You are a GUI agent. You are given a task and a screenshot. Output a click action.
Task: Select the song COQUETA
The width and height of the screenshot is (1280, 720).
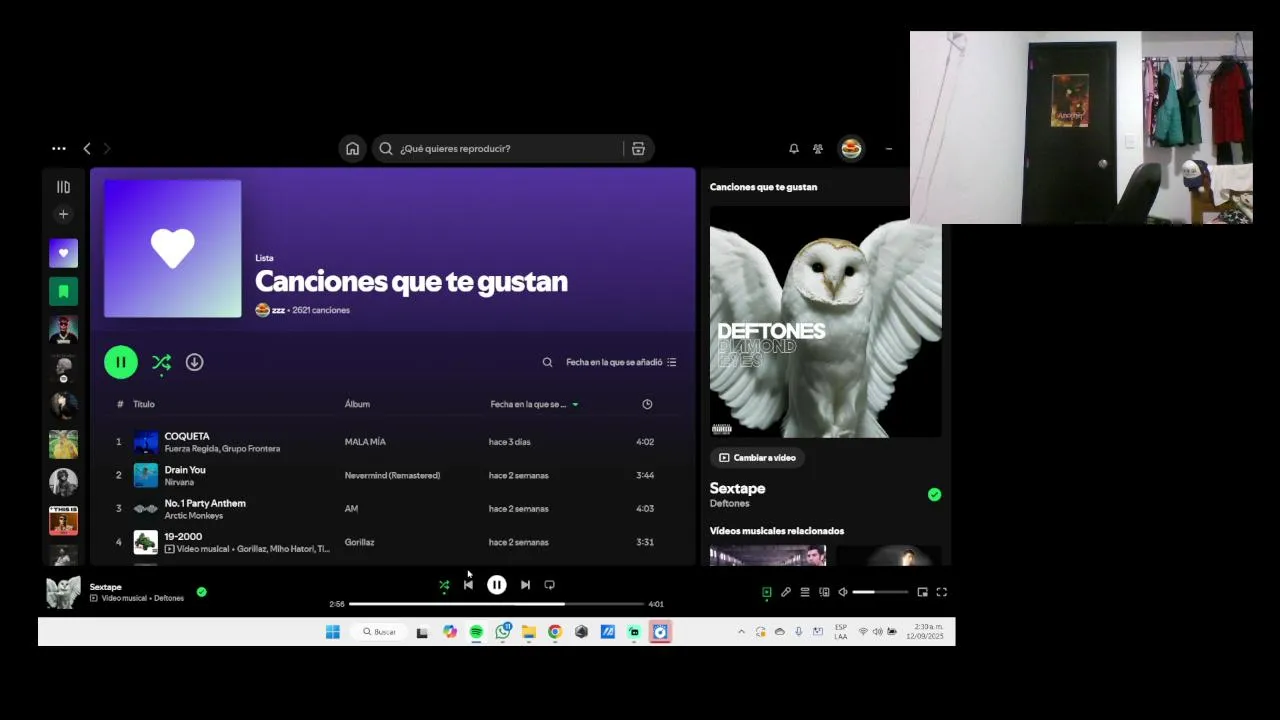(x=187, y=436)
